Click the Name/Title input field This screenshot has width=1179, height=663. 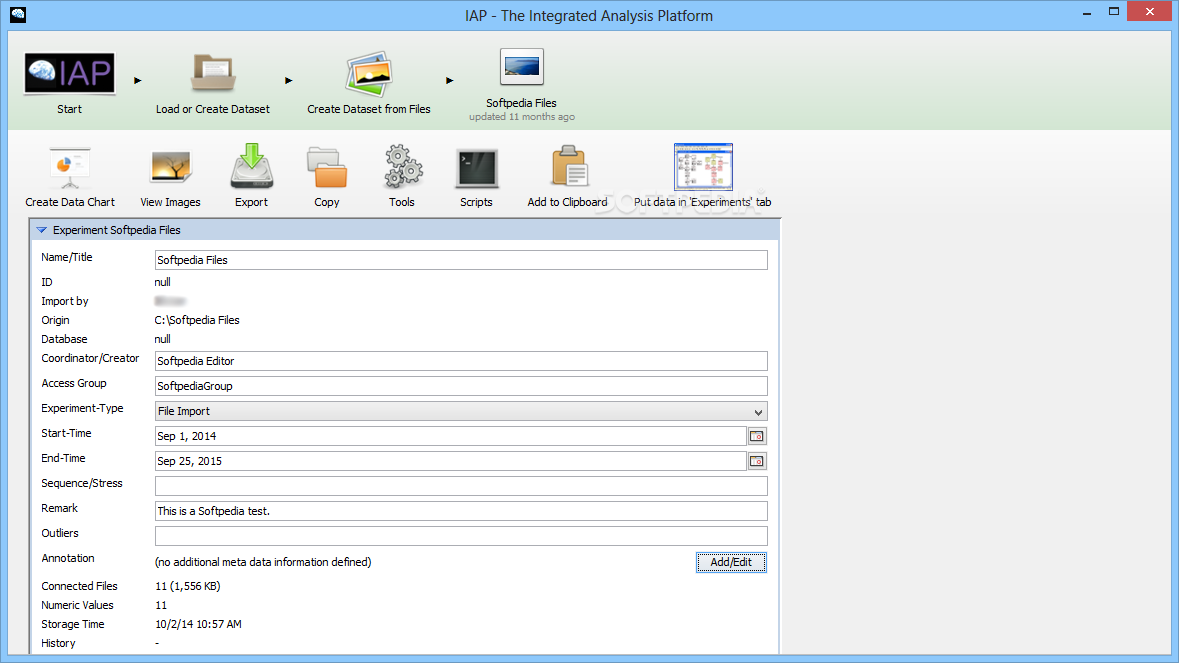(x=461, y=260)
